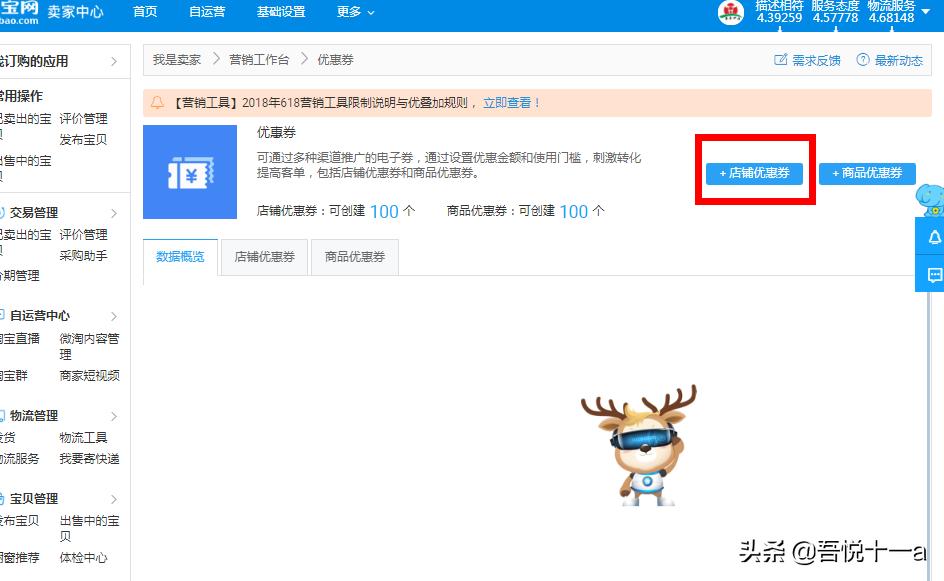
Task: Click the 店铺优惠券 可创建 100 count
Action: pos(384,211)
